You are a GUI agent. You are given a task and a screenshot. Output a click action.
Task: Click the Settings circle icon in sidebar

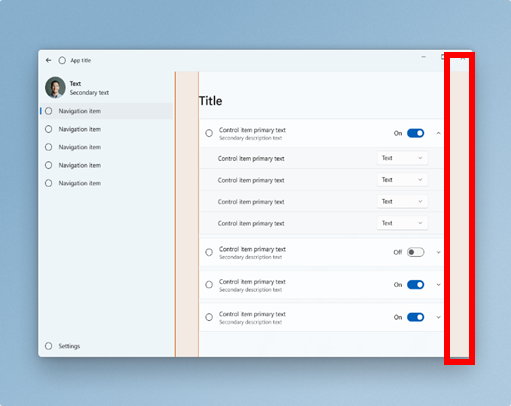click(49, 346)
